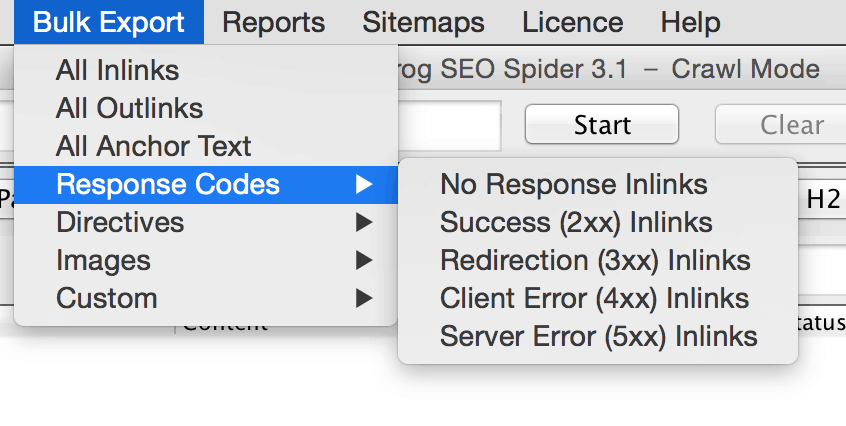Image resolution: width=846 pixels, height=426 pixels.
Task: Export Redirection (3xx) Inlinks
Action: click(595, 260)
